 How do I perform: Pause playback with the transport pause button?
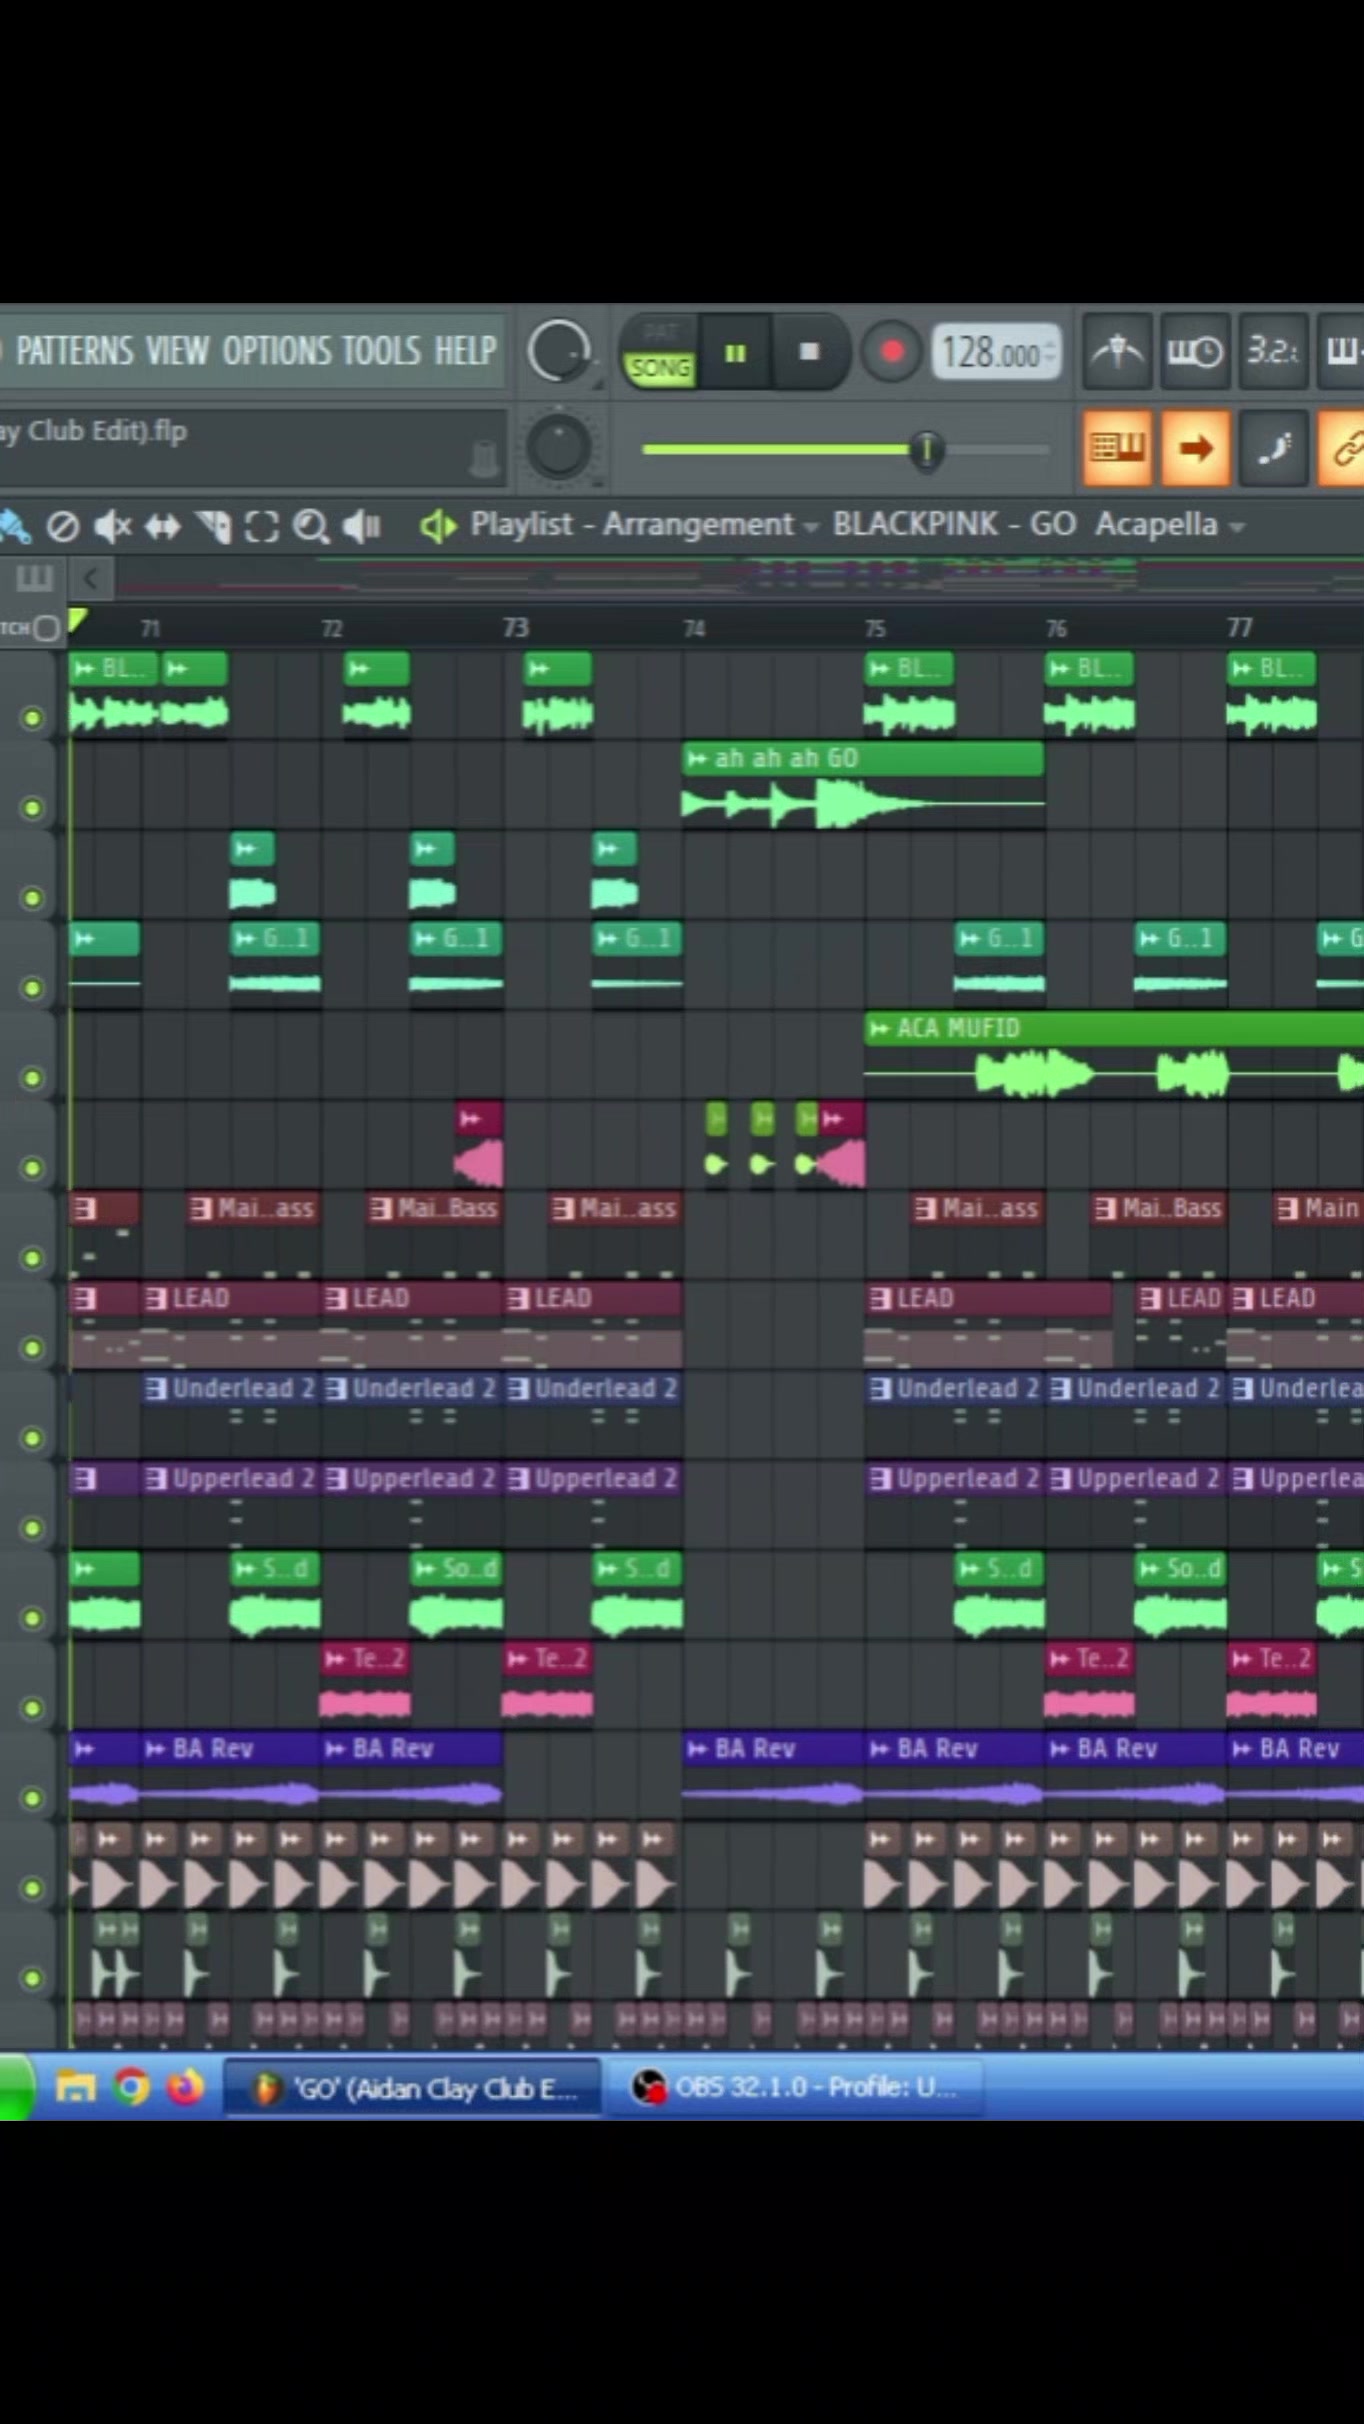click(735, 352)
